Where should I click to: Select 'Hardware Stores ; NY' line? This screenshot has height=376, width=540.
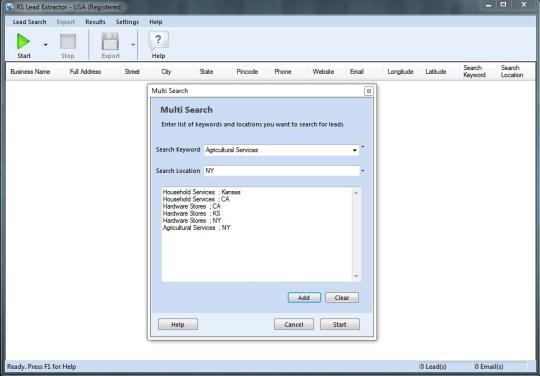tap(192, 220)
